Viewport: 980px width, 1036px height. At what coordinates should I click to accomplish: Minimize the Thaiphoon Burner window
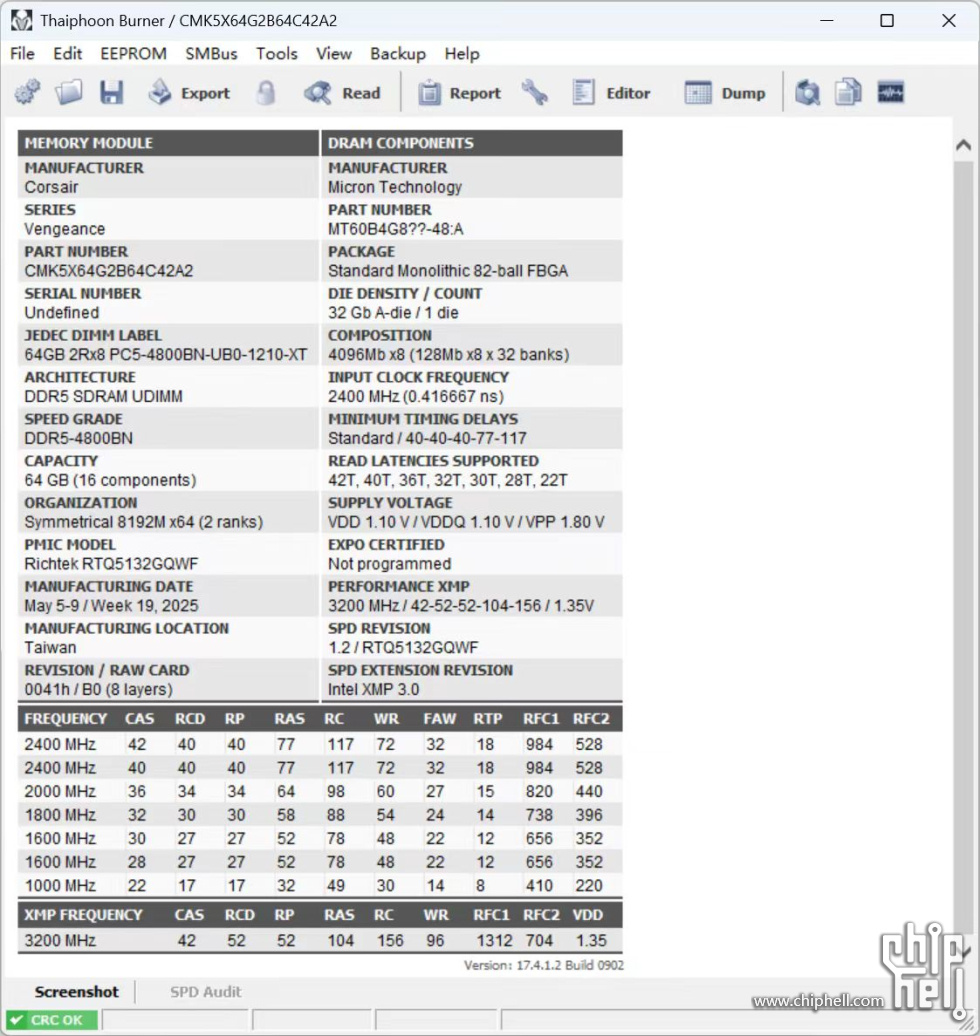826,20
